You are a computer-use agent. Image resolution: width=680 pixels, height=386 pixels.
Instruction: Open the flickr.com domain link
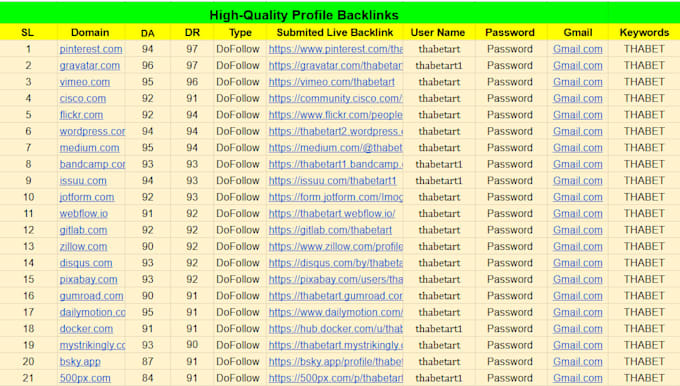click(x=81, y=115)
